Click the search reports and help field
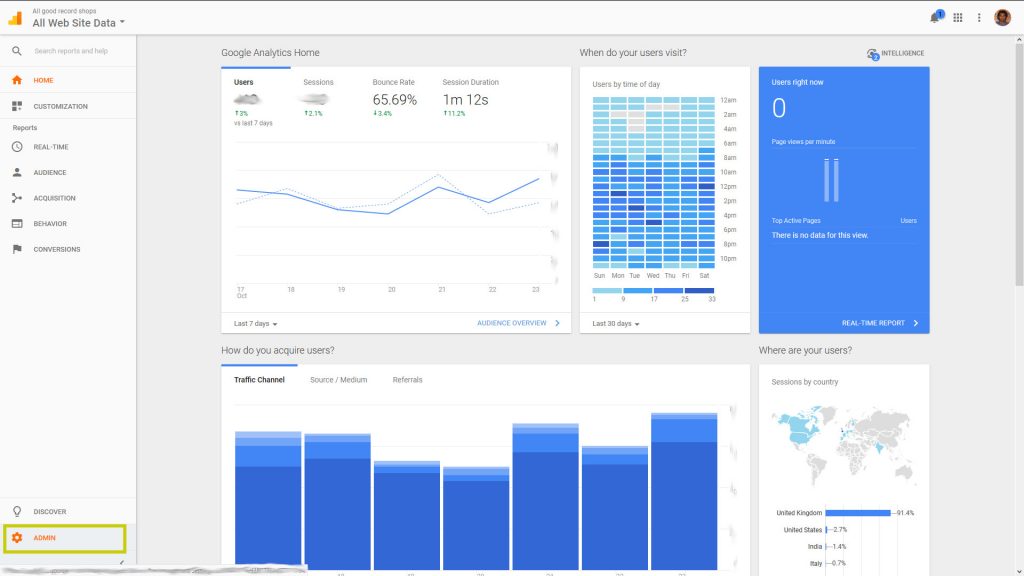The width and height of the screenshot is (1024, 576). 71,50
